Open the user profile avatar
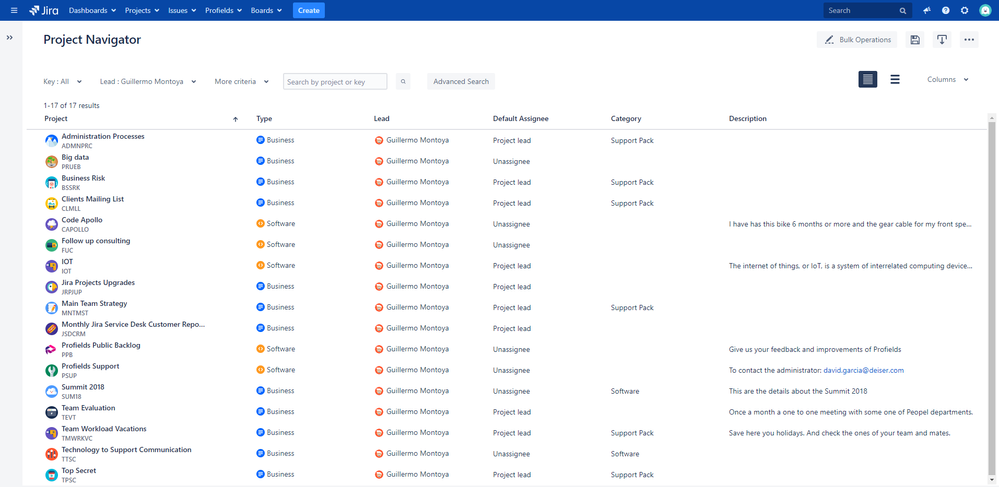Image resolution: width=999 pixels, height=487 pixels. pyautogui.click(x=985, y=10)
